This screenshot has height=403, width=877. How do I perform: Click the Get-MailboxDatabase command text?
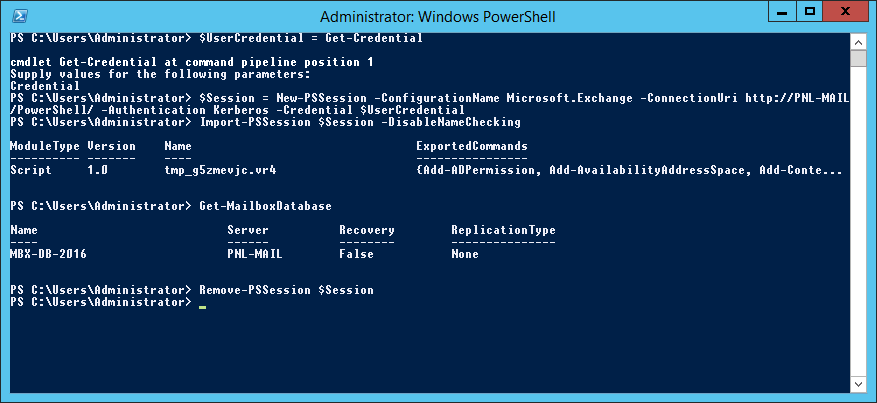266,206
